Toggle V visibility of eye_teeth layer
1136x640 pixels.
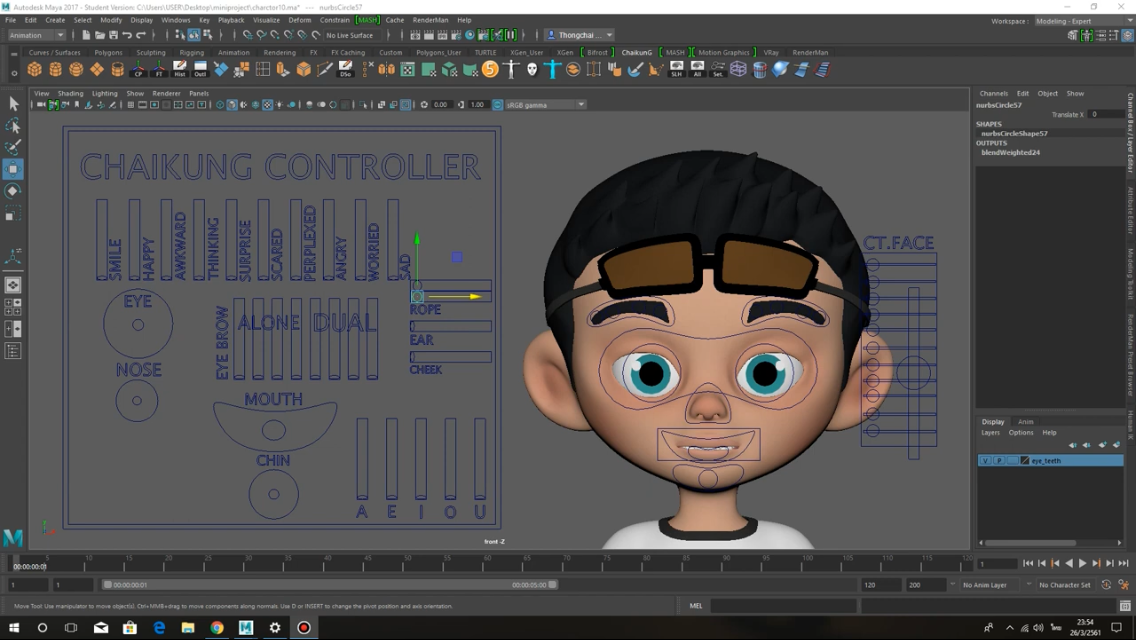point(985,461)
